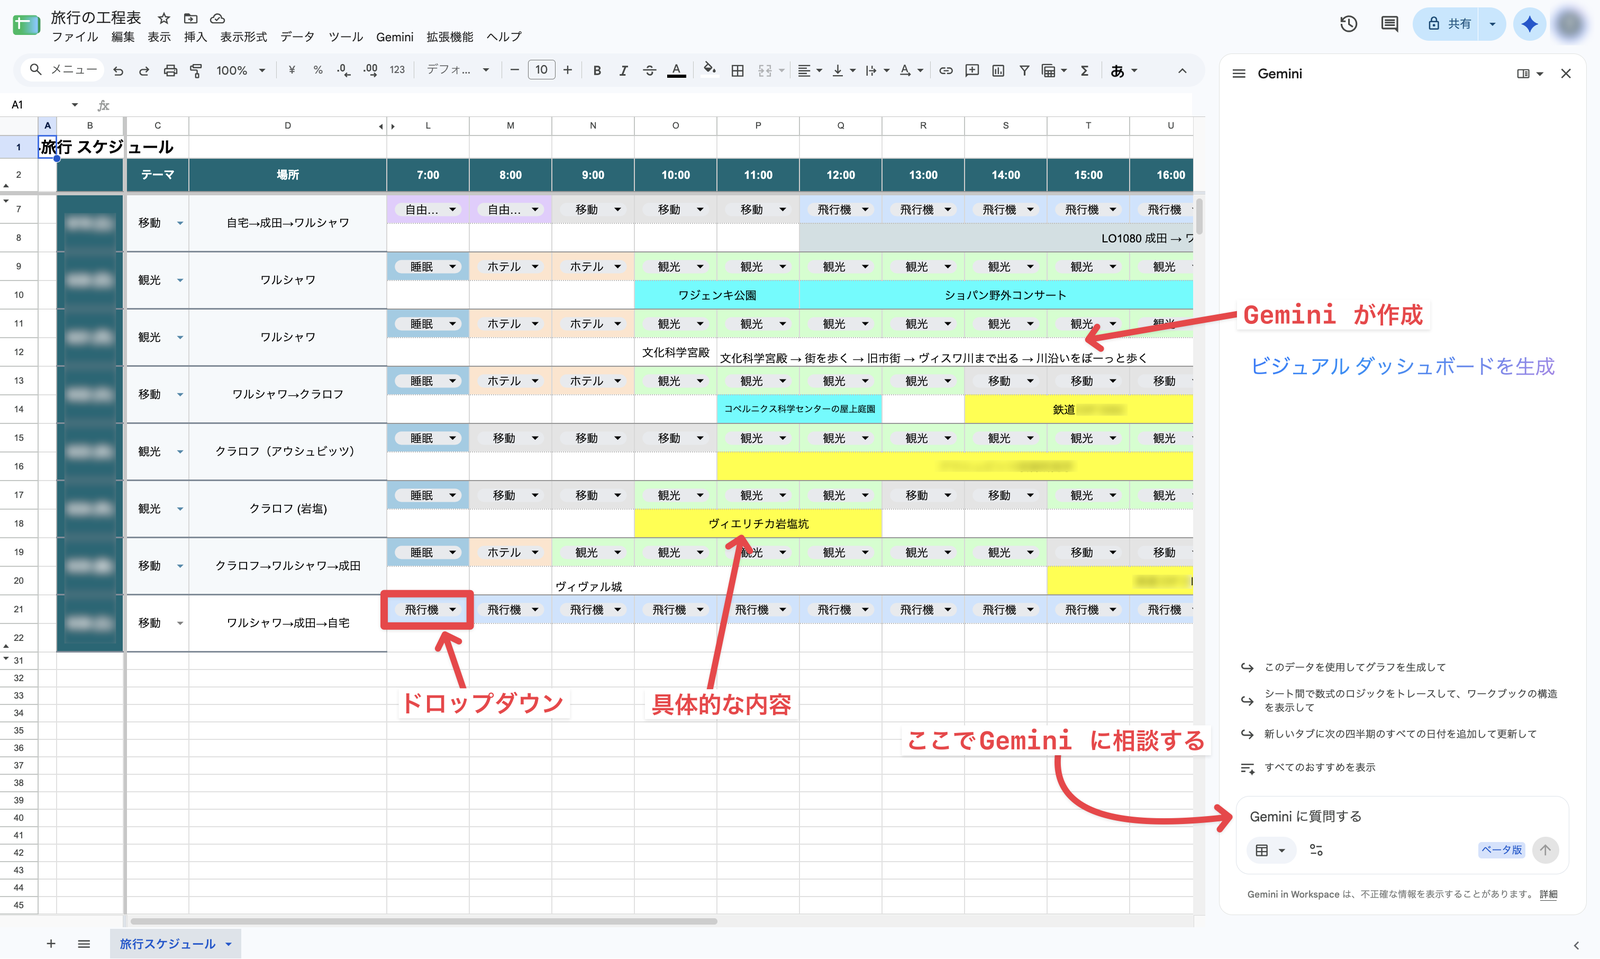Click suggestion about 次の四半期 dates
Screen dimensions: 1600x959
click(x=1399, y=734)
